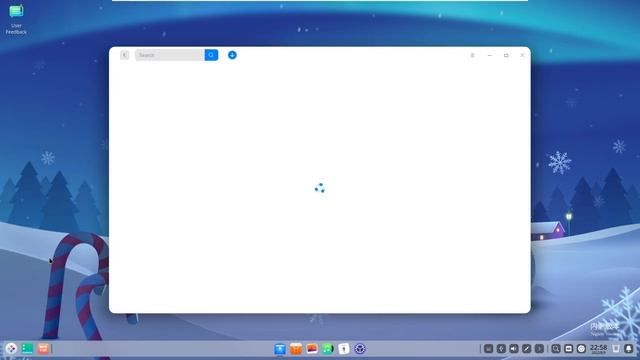The width and height of the screenshot is (640, 360).
Task: Open the downloads manager icon
Action: point(232,55)
